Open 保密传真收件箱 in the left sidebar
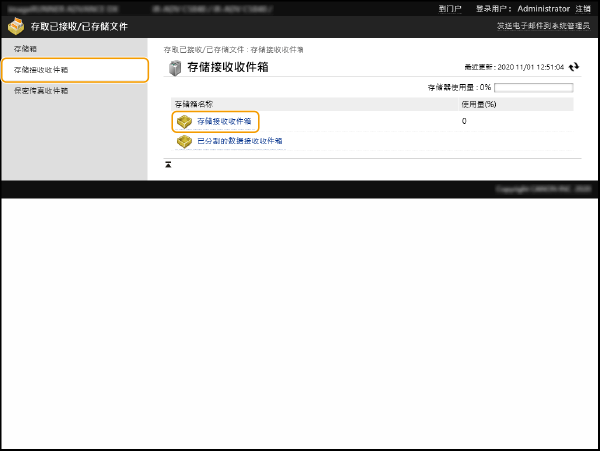 click(42, 91)
